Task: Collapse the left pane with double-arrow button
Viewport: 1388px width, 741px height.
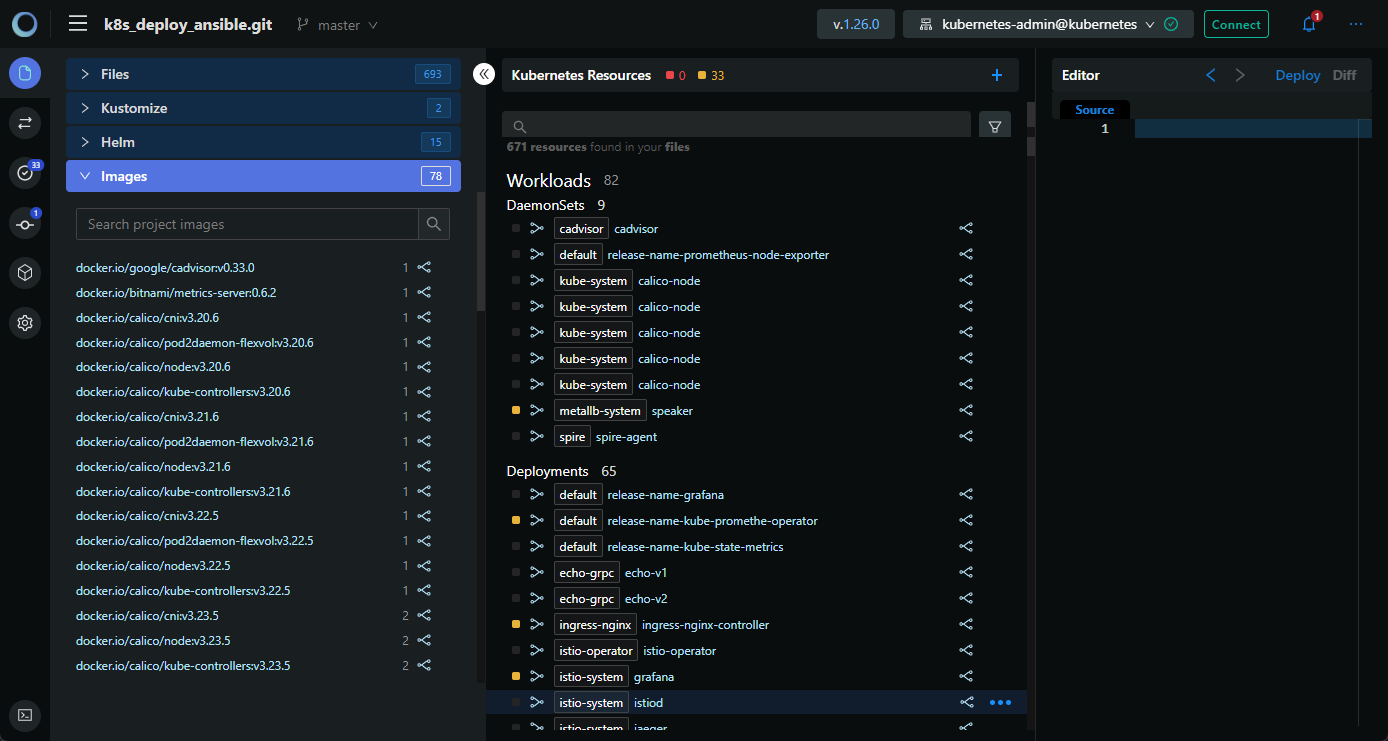Action: coord(483,74)
